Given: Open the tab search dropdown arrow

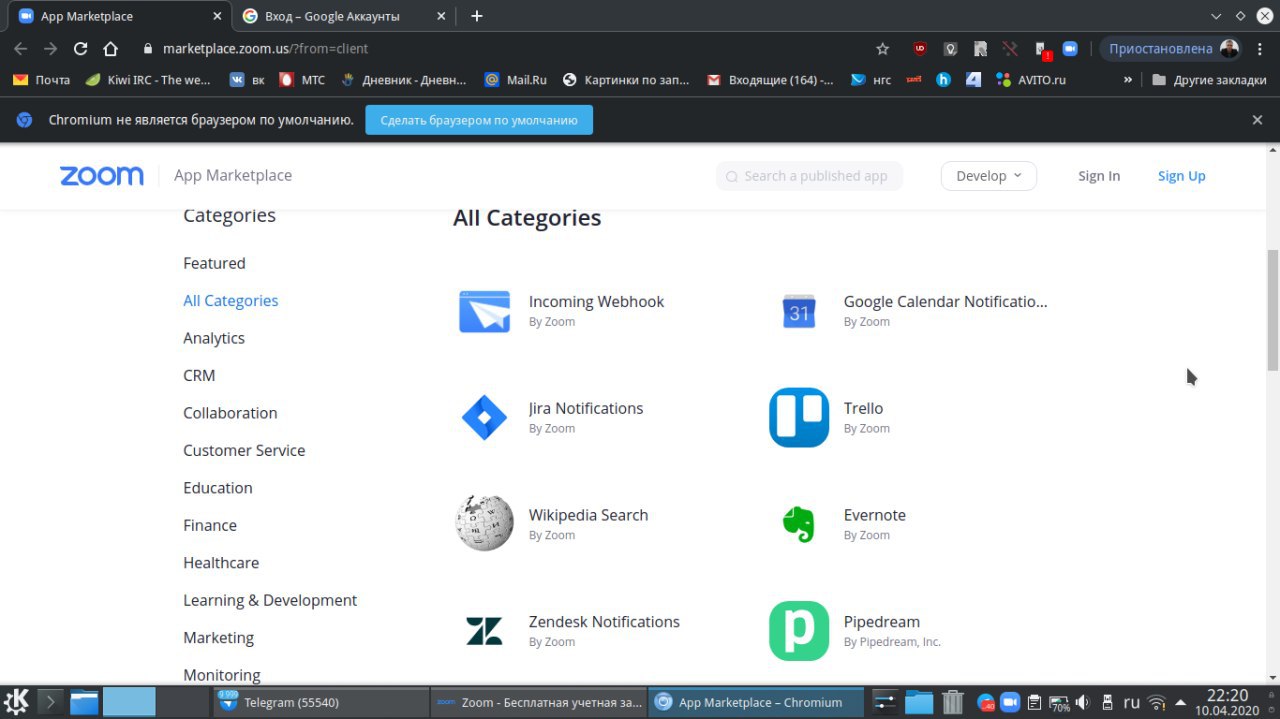Looking at the screenshot, I should coord(1216,16).
